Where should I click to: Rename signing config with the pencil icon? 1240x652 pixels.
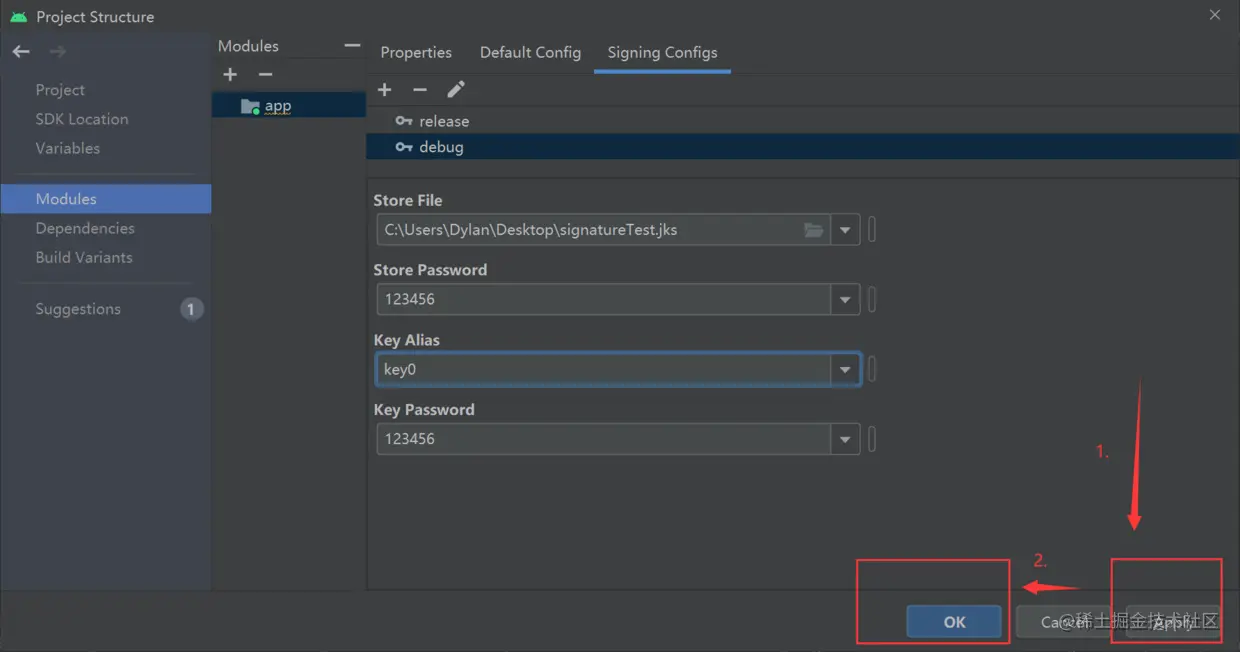456,90
